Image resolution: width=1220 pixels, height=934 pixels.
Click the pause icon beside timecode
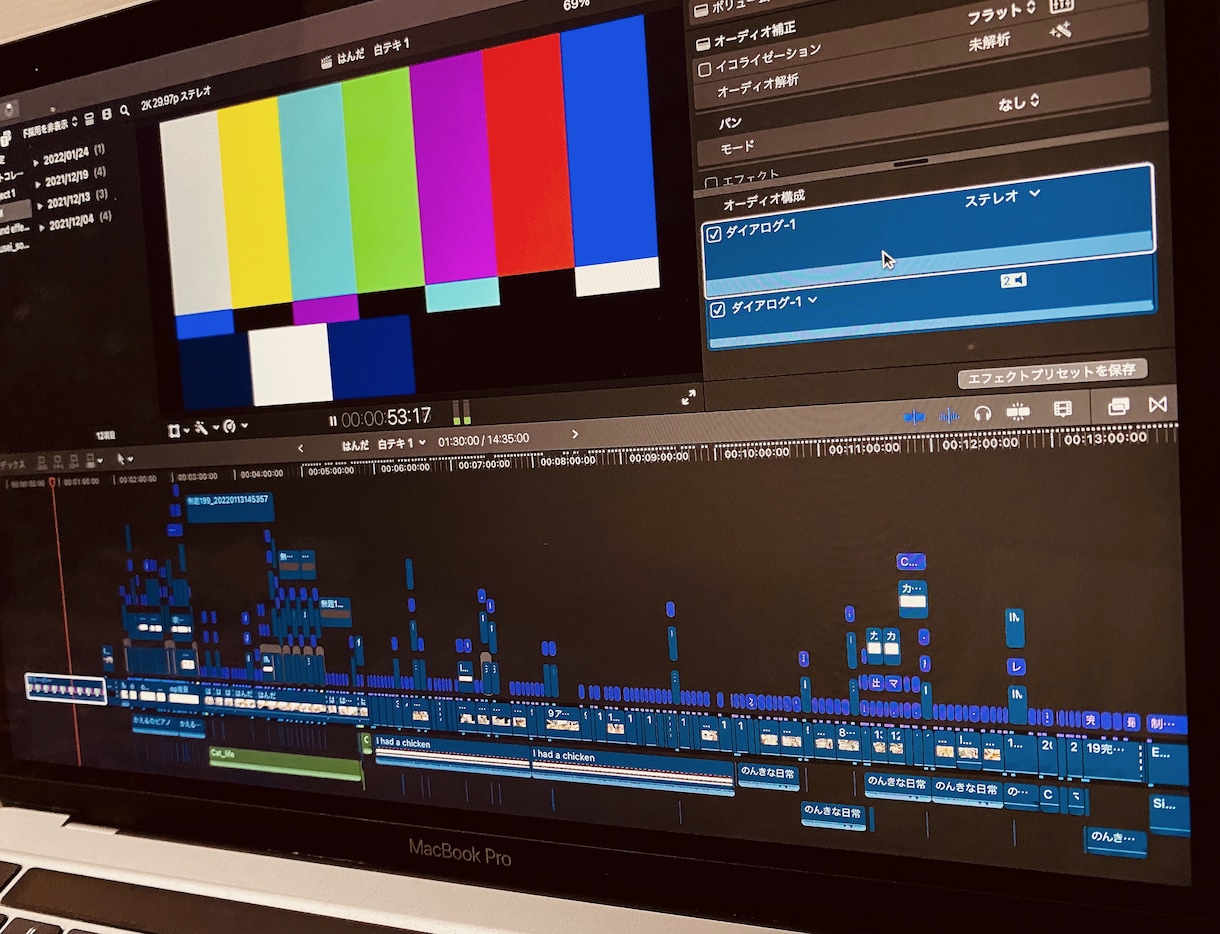[x=332, y=420]
